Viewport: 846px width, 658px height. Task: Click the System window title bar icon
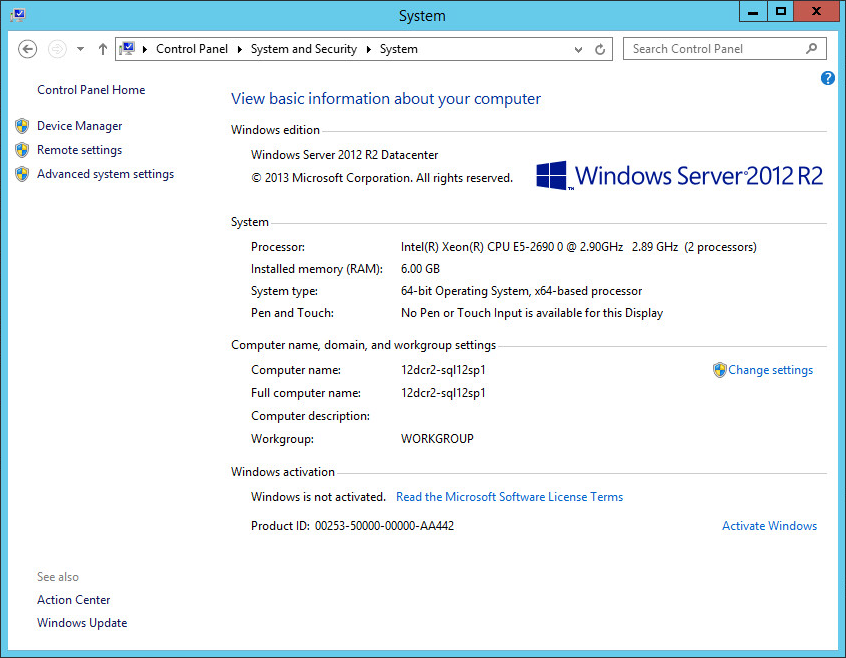(18, 15)
